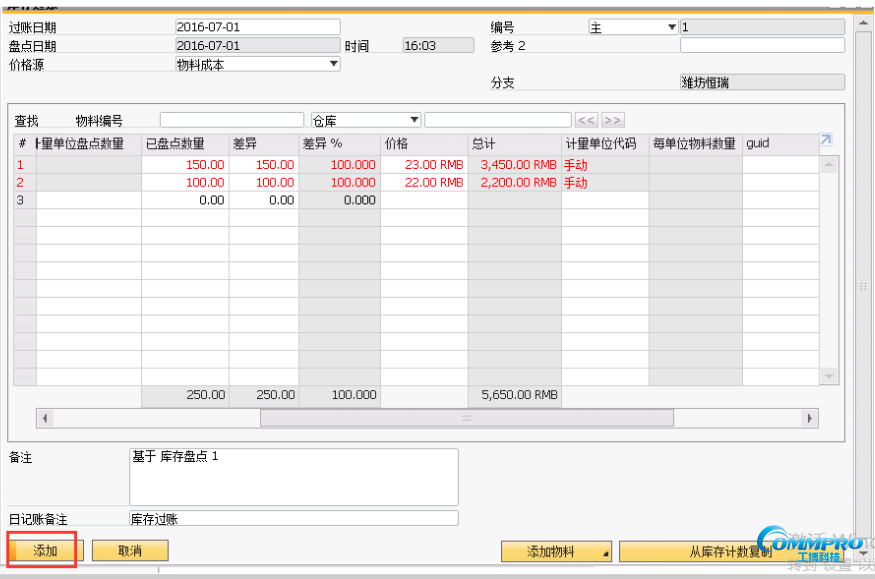Click the 取消 button
This screenshot has height=579, width=875.
coord(129,550)
